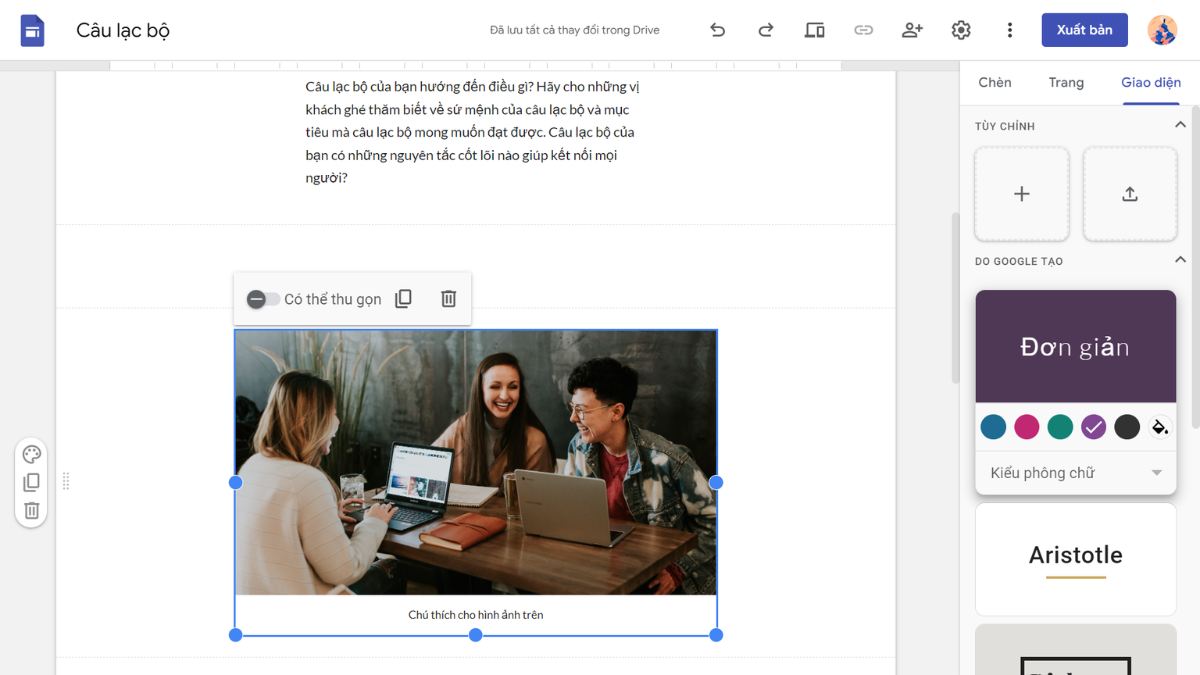Open the 'Kiểu phông chữ' dropdown
1200x675 pixels.
1076,473
